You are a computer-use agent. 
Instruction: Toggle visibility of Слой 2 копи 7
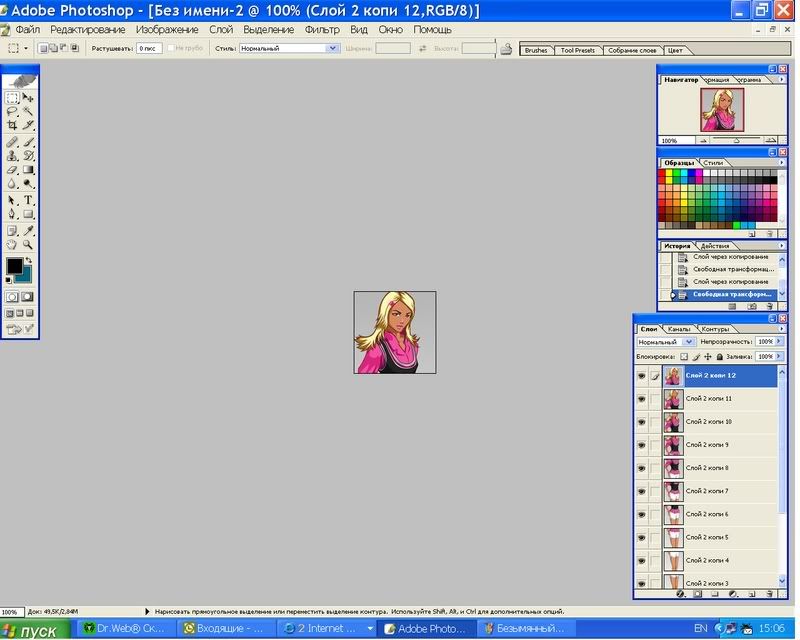(x=642, y=491)
